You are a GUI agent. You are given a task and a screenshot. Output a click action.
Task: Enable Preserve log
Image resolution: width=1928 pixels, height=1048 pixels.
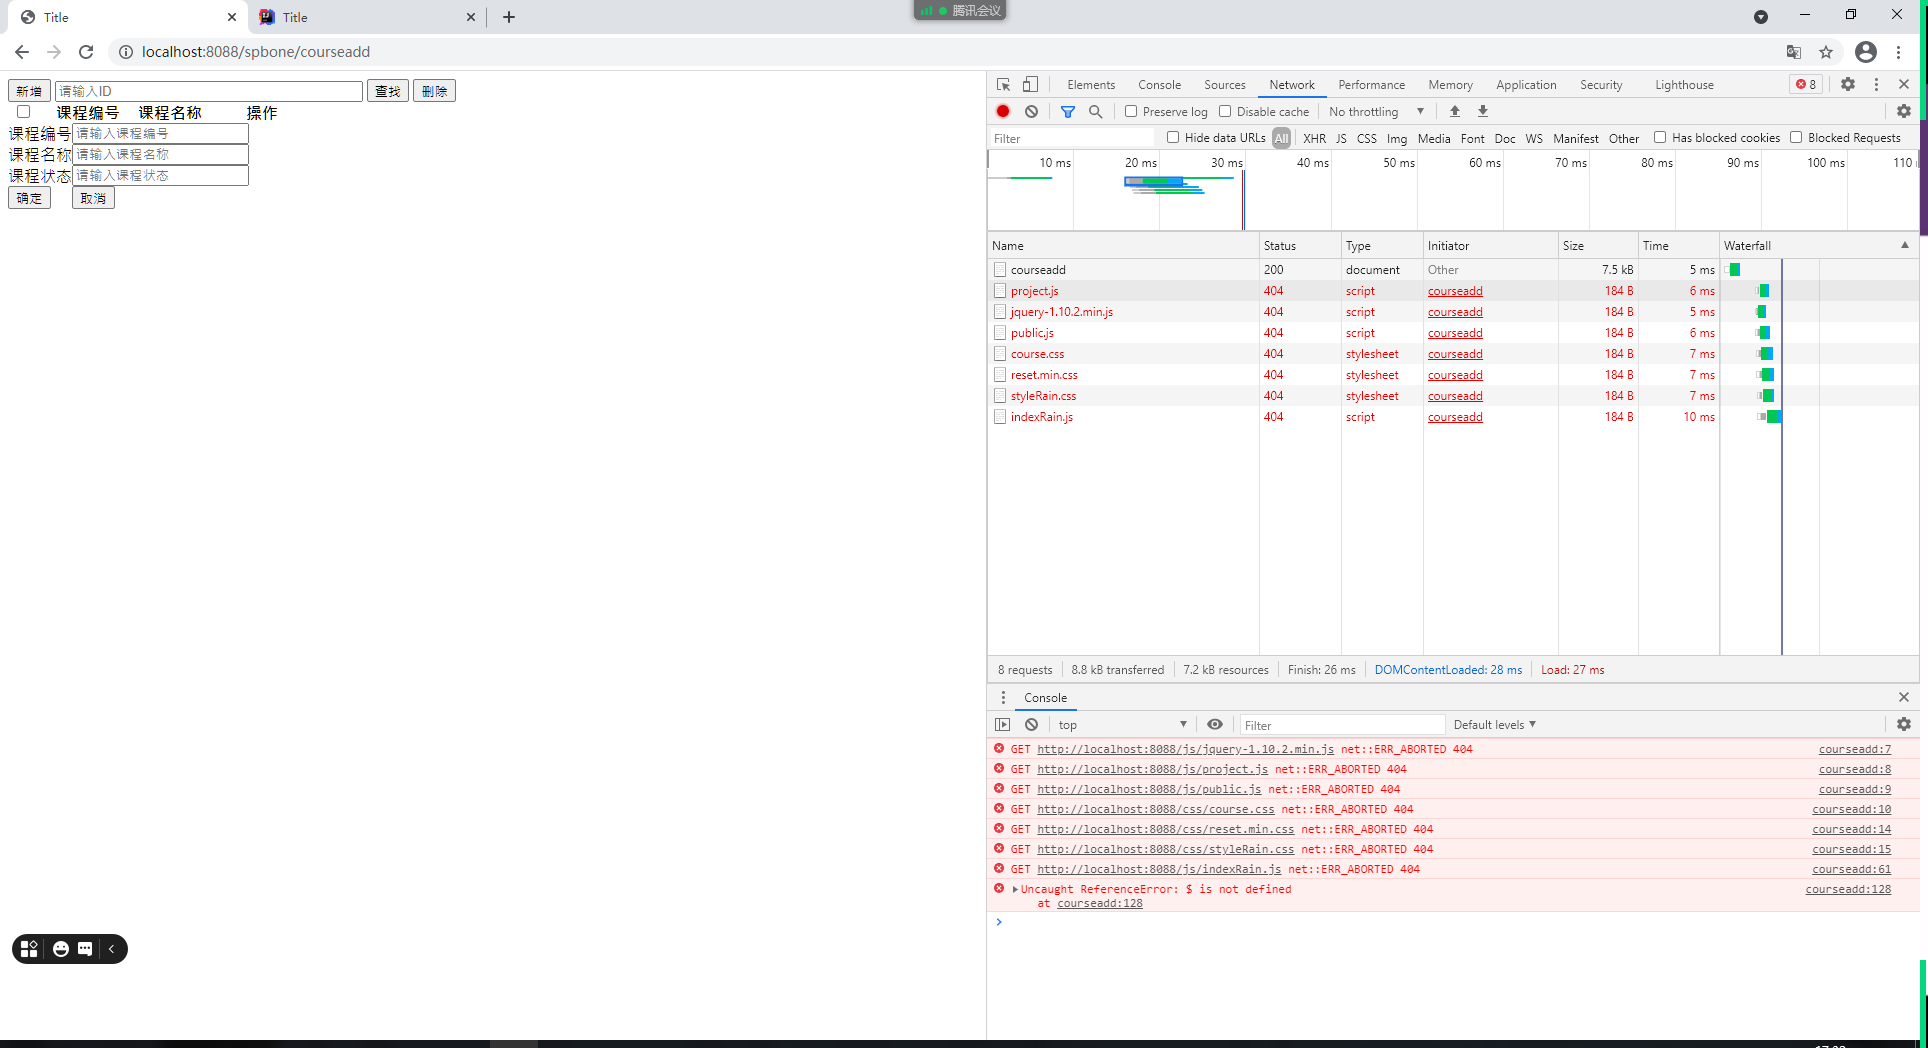click(1130, 111)
